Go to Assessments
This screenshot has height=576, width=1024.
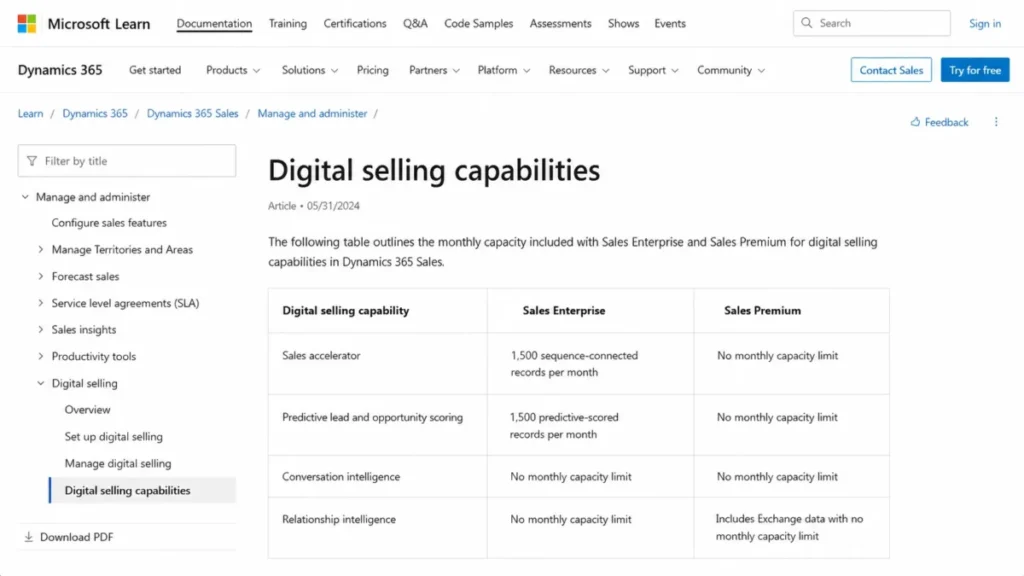pyautogui.click(x=560, y=24)
